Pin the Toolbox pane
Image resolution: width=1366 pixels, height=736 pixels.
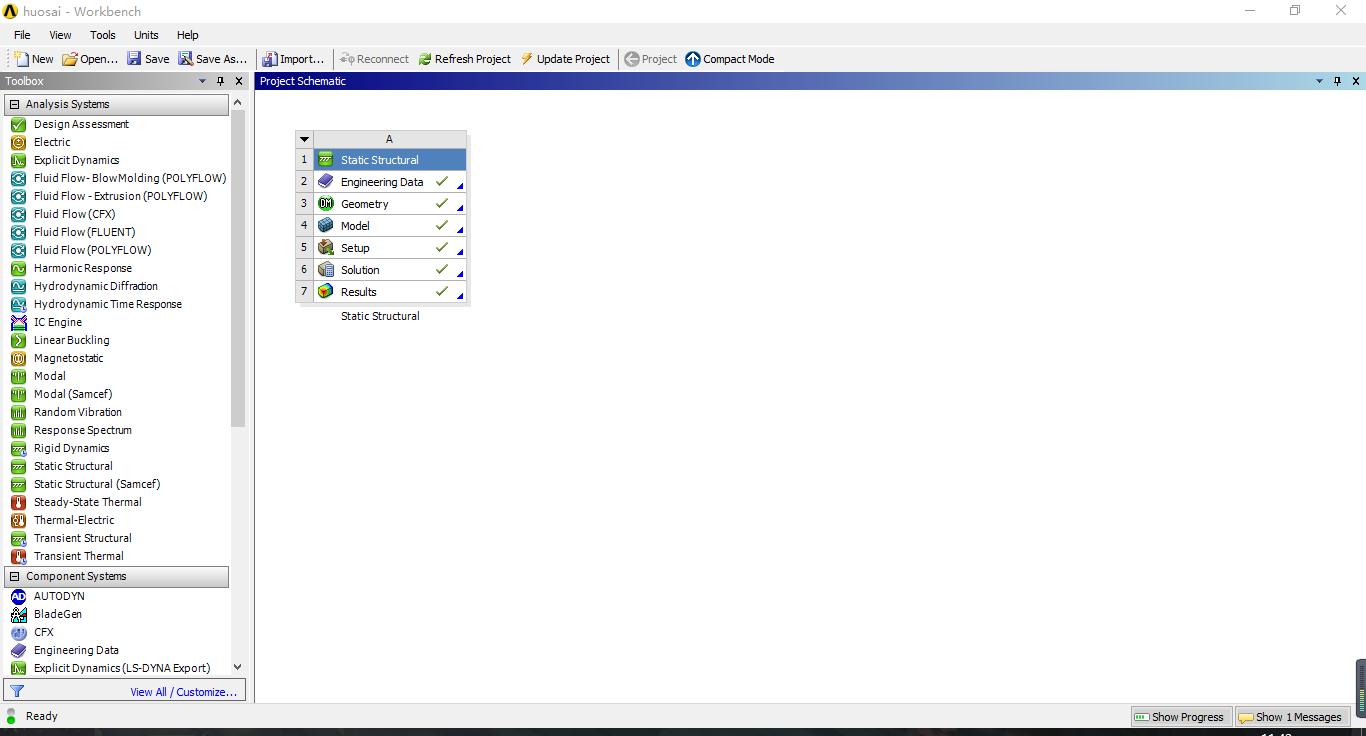point(221,81)
